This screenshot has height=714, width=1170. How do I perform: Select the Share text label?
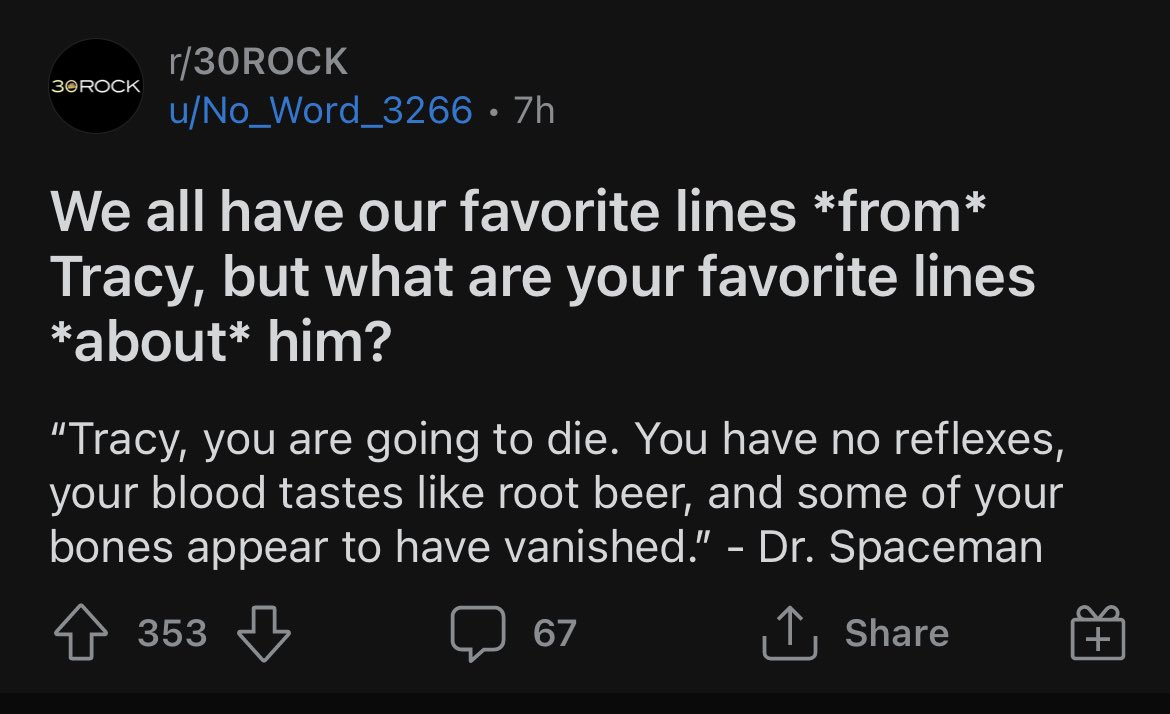(x=897, y=633)
